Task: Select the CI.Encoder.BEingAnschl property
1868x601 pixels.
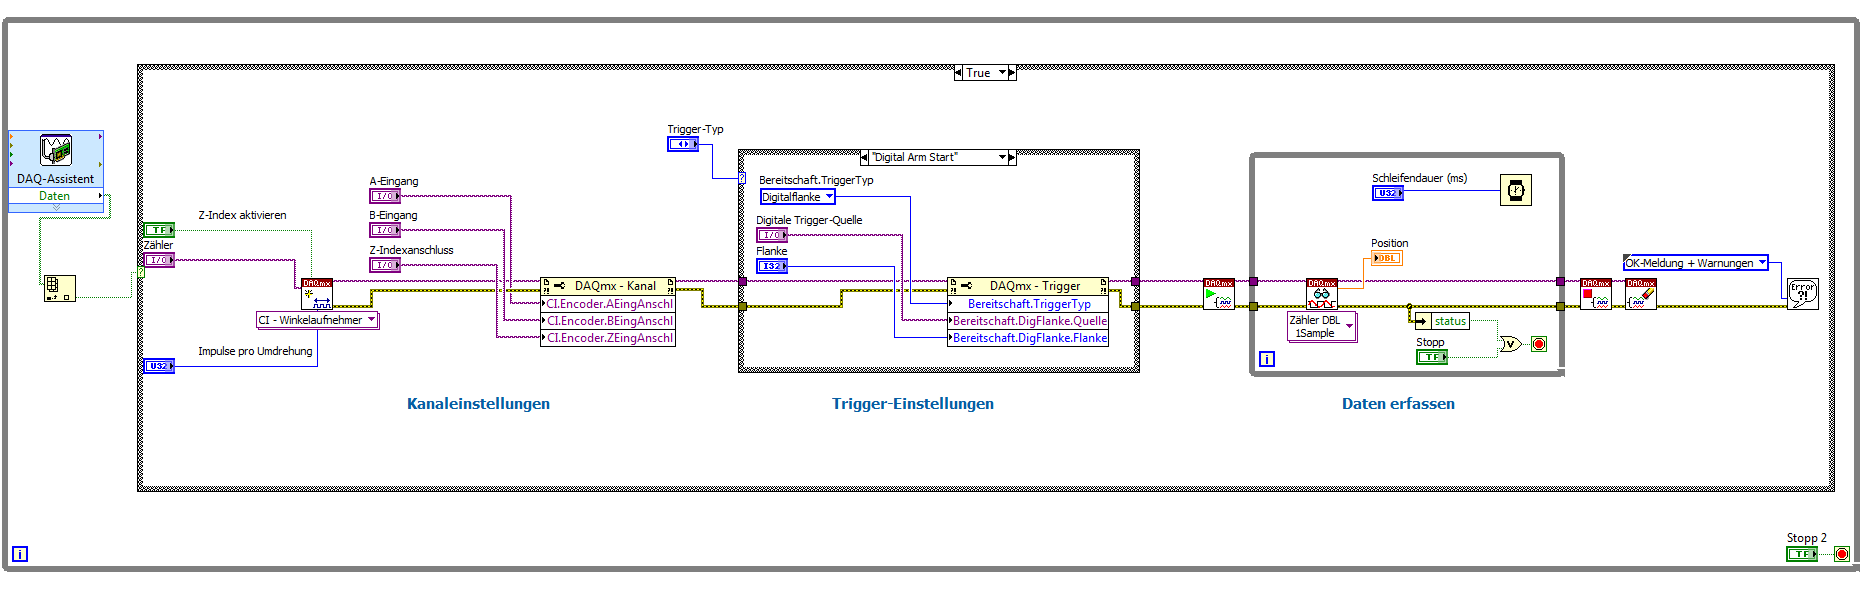Action: point(608,321)
